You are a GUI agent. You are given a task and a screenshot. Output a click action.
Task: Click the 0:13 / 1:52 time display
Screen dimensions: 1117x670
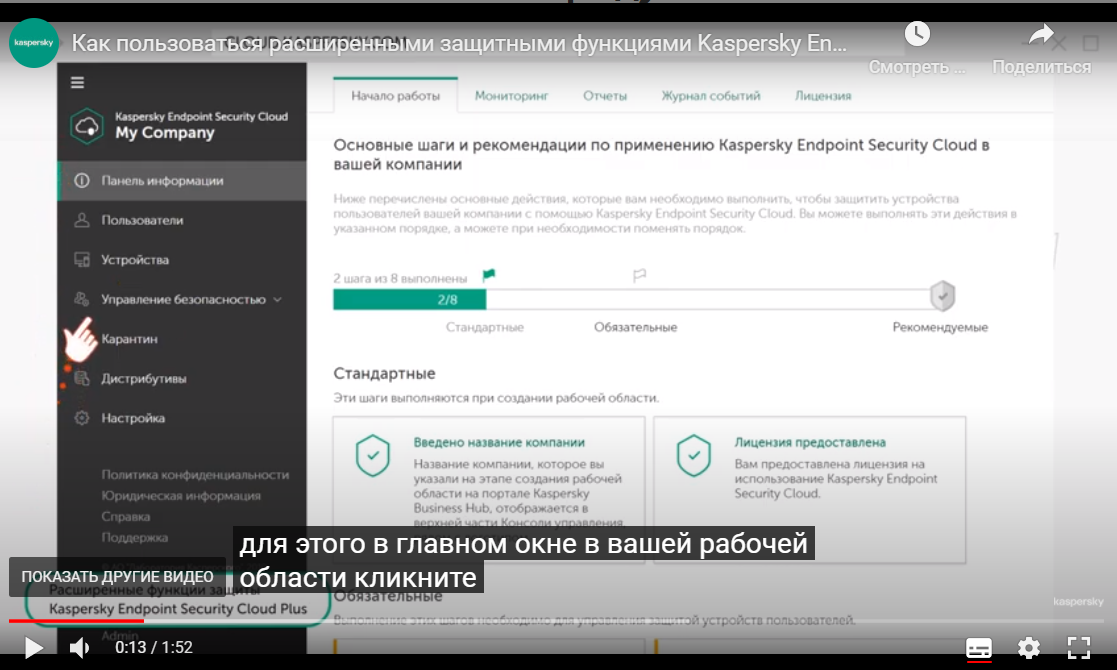click(x=154, y=647)
